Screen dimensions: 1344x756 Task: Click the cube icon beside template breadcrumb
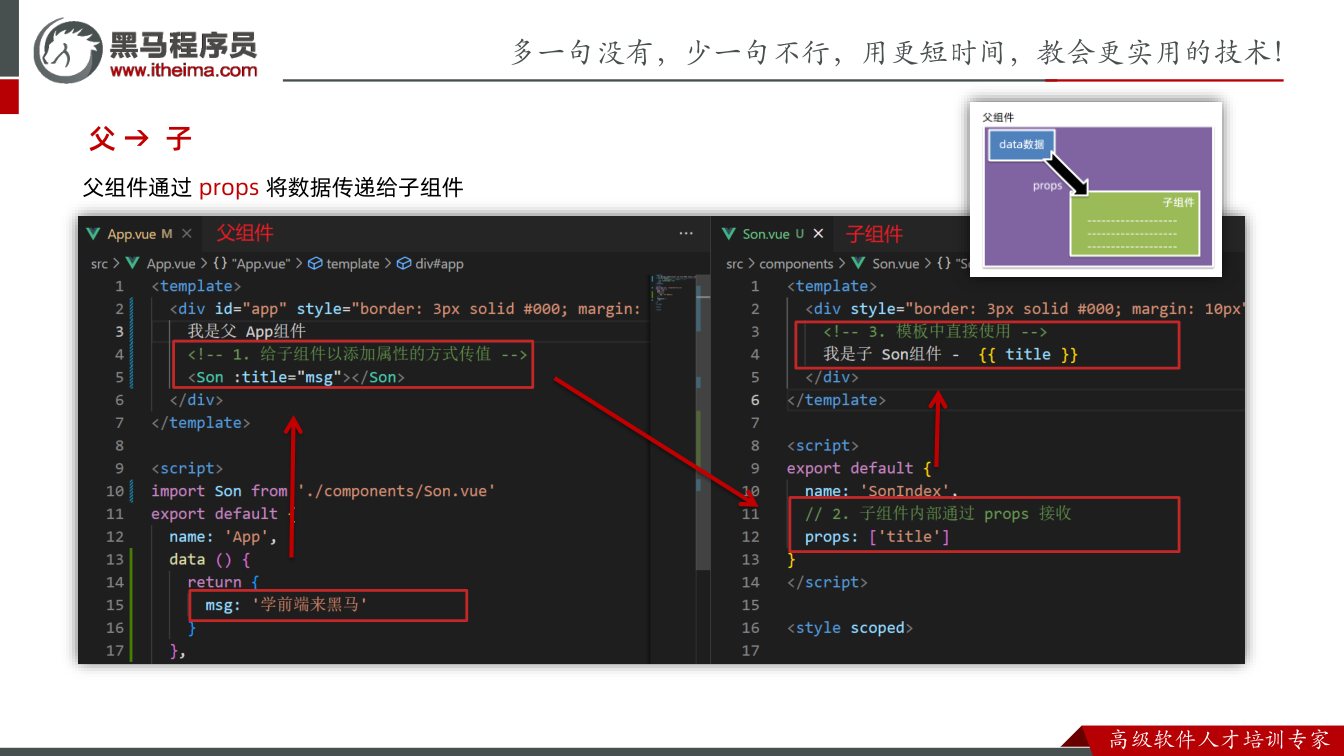point(314,264)
